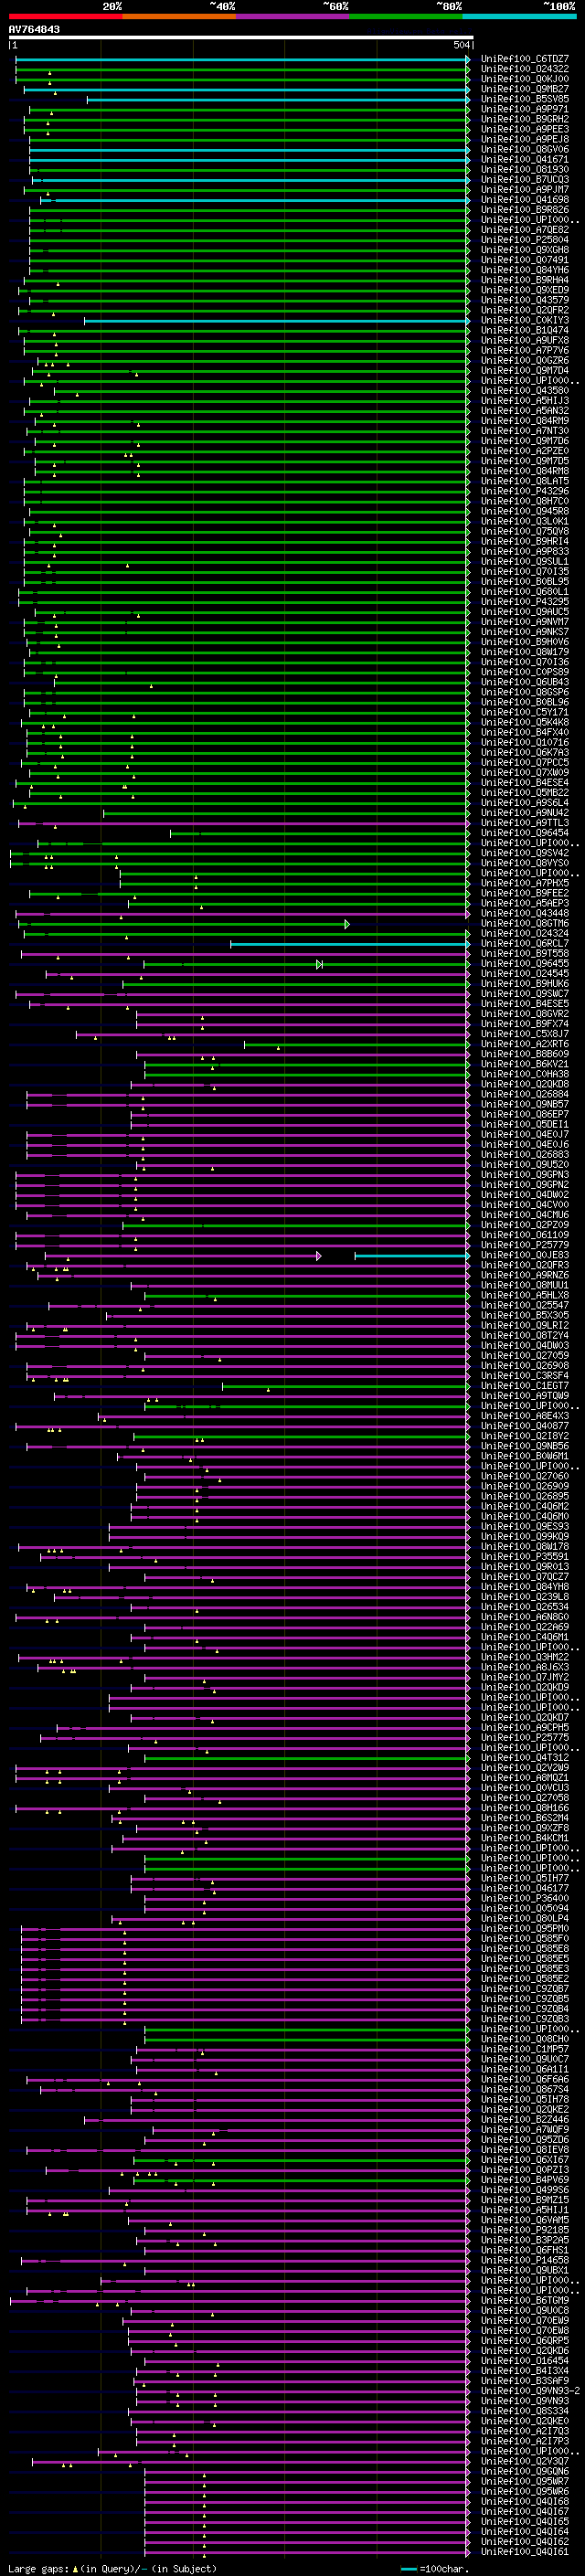The width and height of the screenshot is (585, 2576).
Task: Click hit label UniRef100_Q41698
Action: click(524, 200)
